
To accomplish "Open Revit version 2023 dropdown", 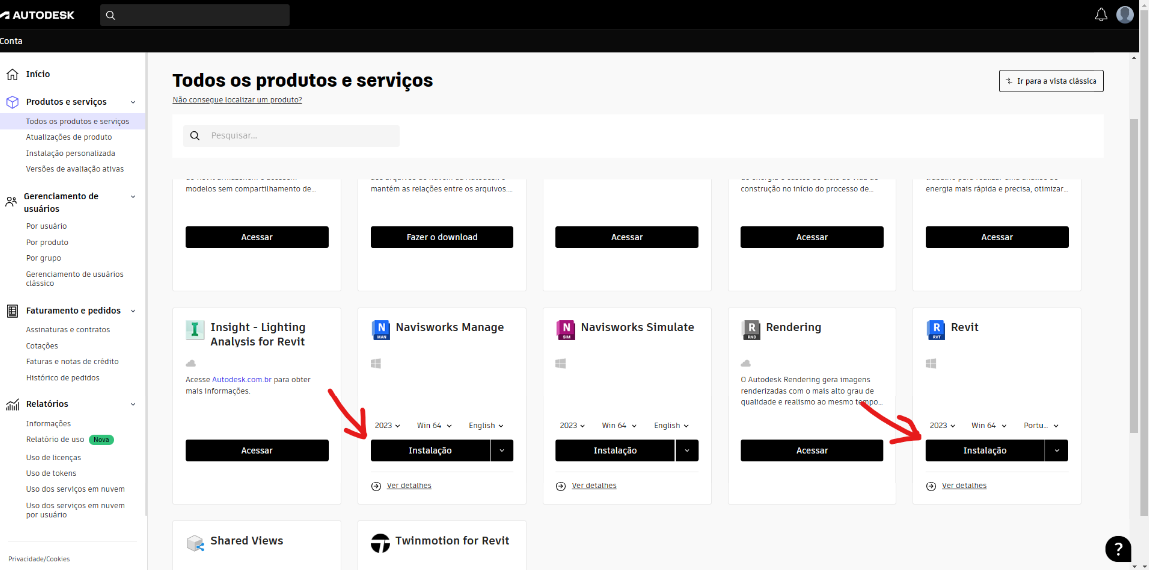I will 942,425.
